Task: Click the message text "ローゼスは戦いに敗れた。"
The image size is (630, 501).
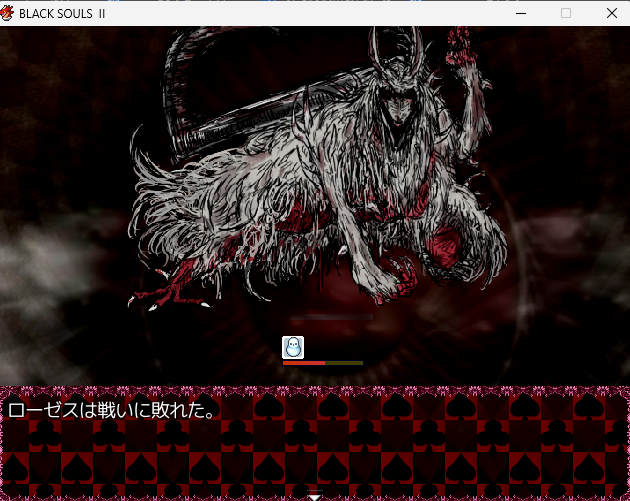Action: 113,410
